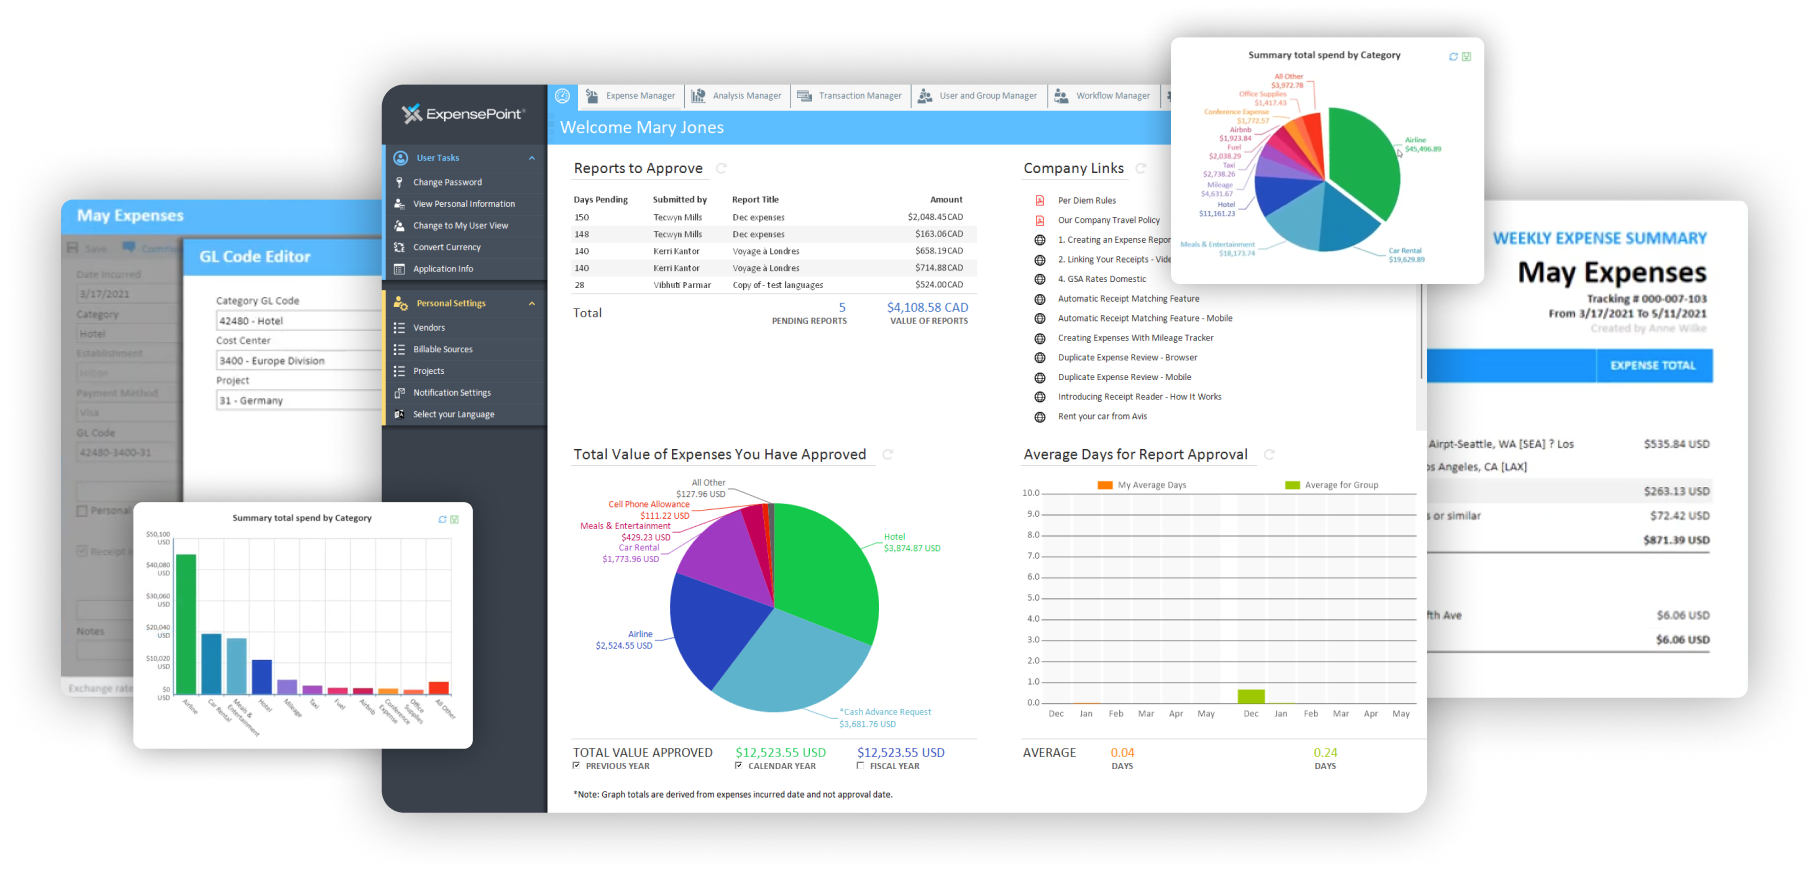Switch to the Expense Manager tab

[630, 96]
